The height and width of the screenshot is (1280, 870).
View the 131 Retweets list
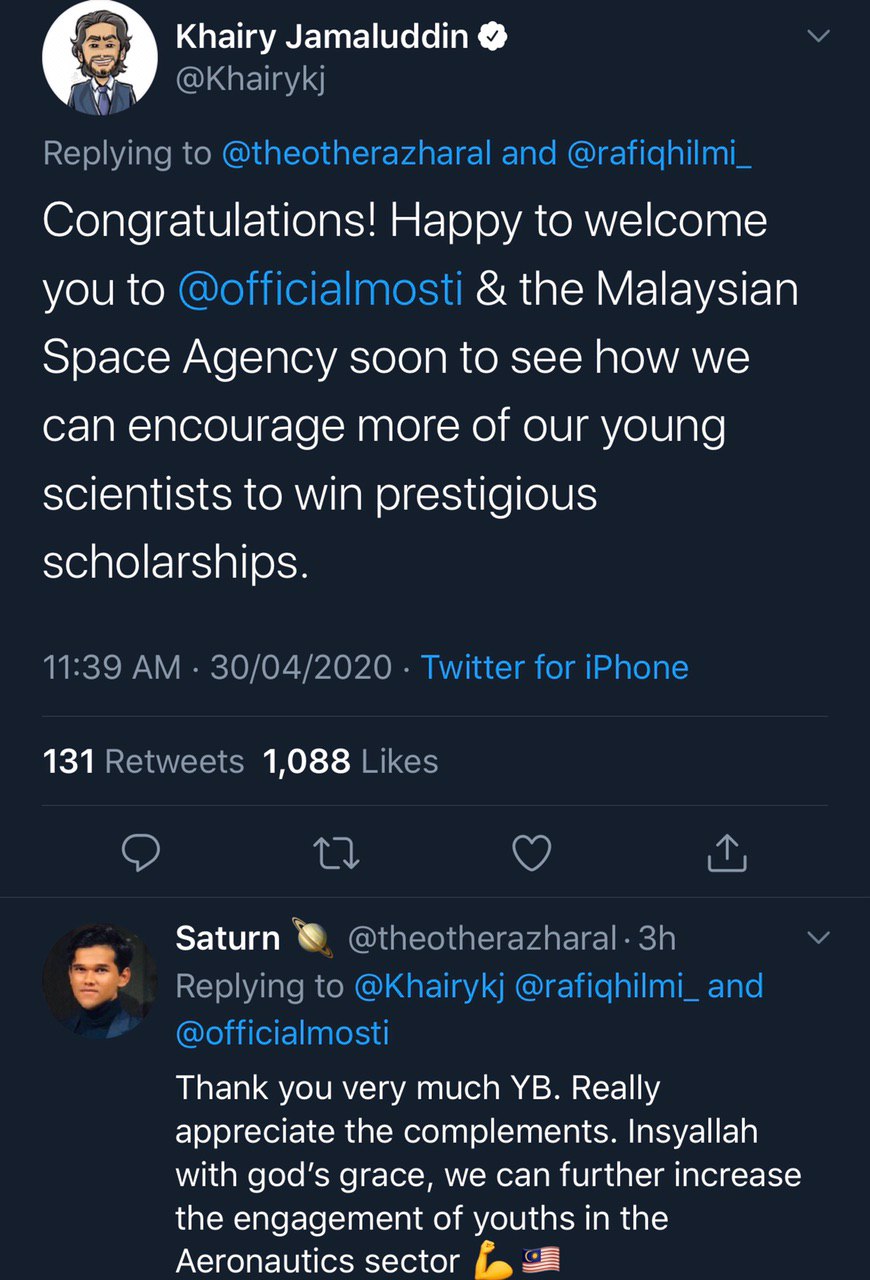tap(143, 762)
